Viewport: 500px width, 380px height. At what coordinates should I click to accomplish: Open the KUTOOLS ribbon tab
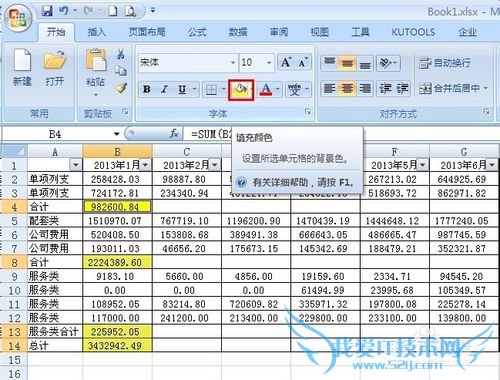pos(413,32)
